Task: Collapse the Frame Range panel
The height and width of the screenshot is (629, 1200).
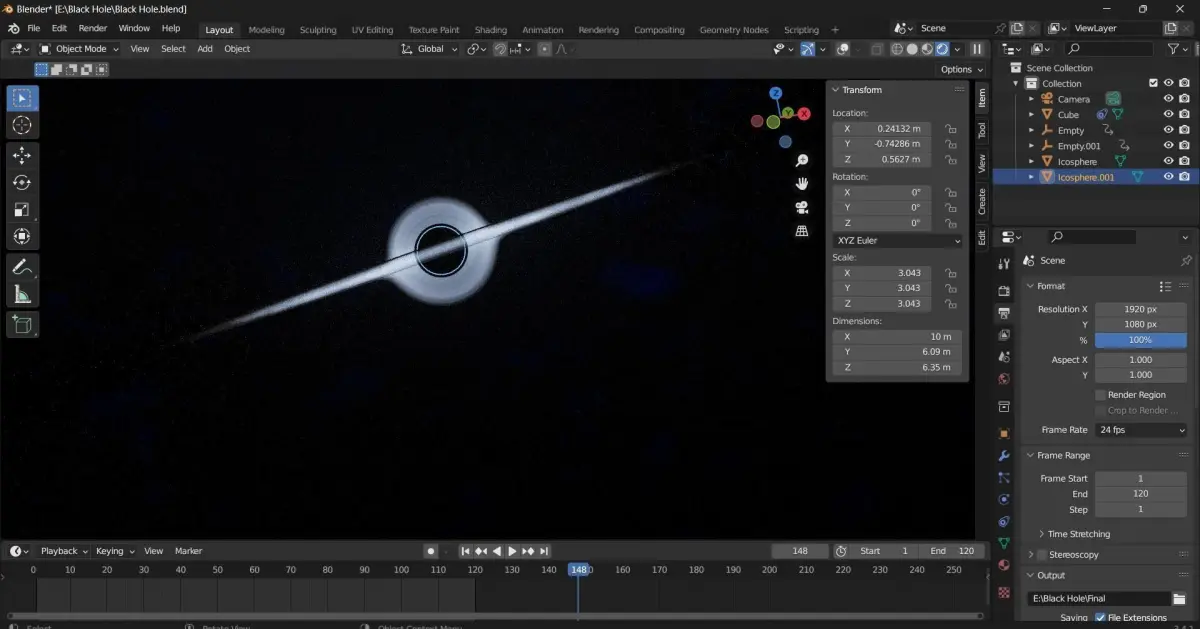Action: tap(1063, 455)
